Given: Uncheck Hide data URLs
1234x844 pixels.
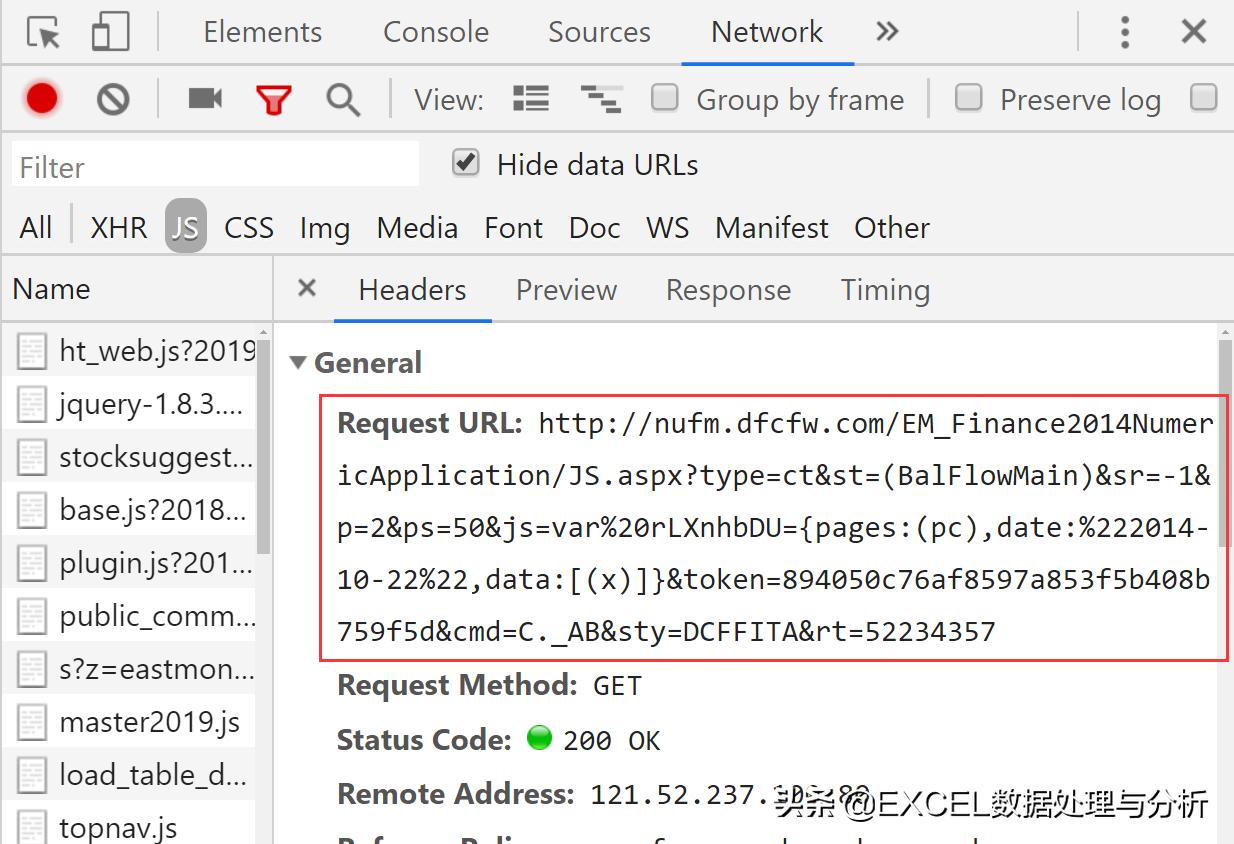Looking at the screenshot, I should pyautogui.click(x=464, y=163).
